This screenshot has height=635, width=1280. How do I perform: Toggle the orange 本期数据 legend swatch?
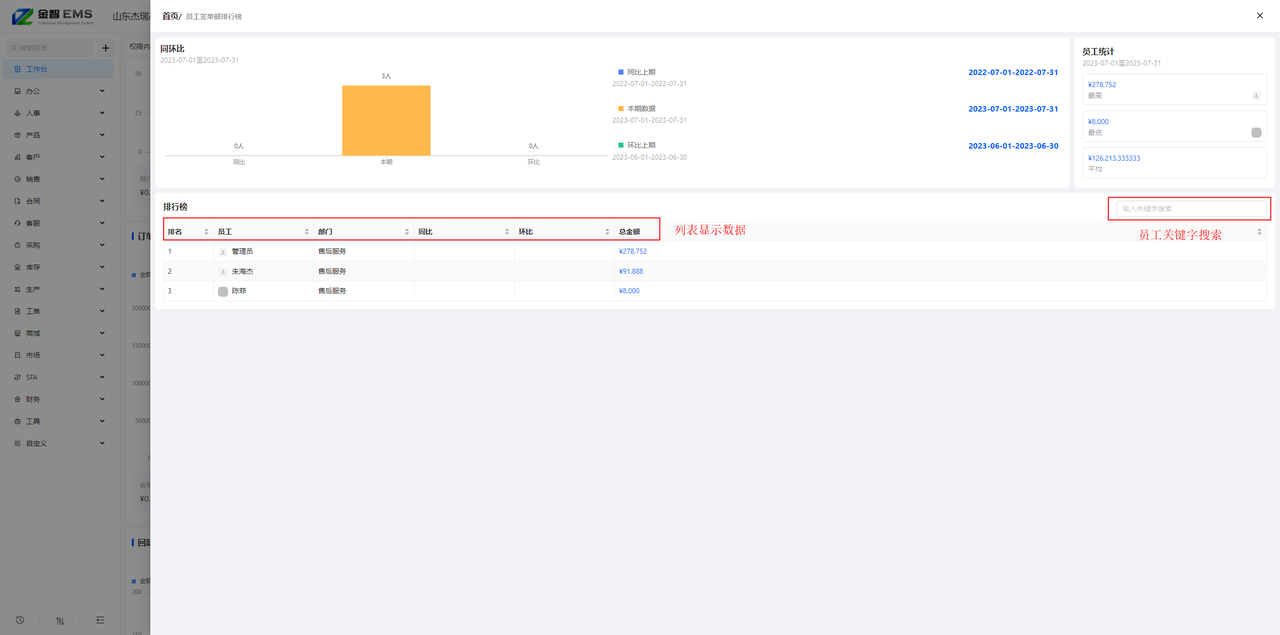(x=621, y=108)
